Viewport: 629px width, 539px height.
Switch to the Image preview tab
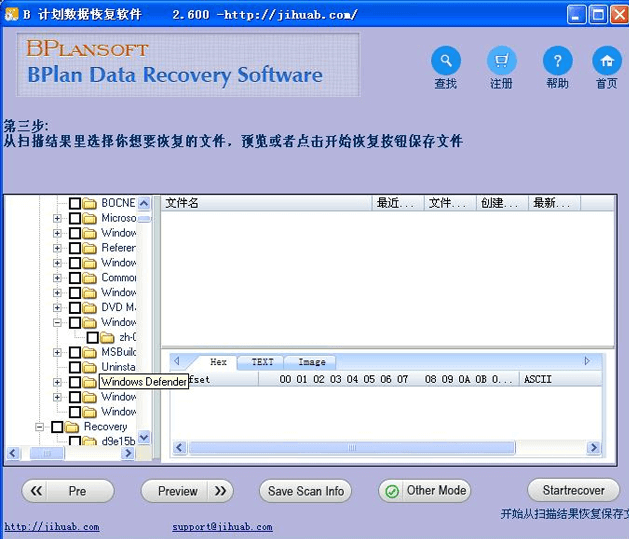(x=312, y=362)
